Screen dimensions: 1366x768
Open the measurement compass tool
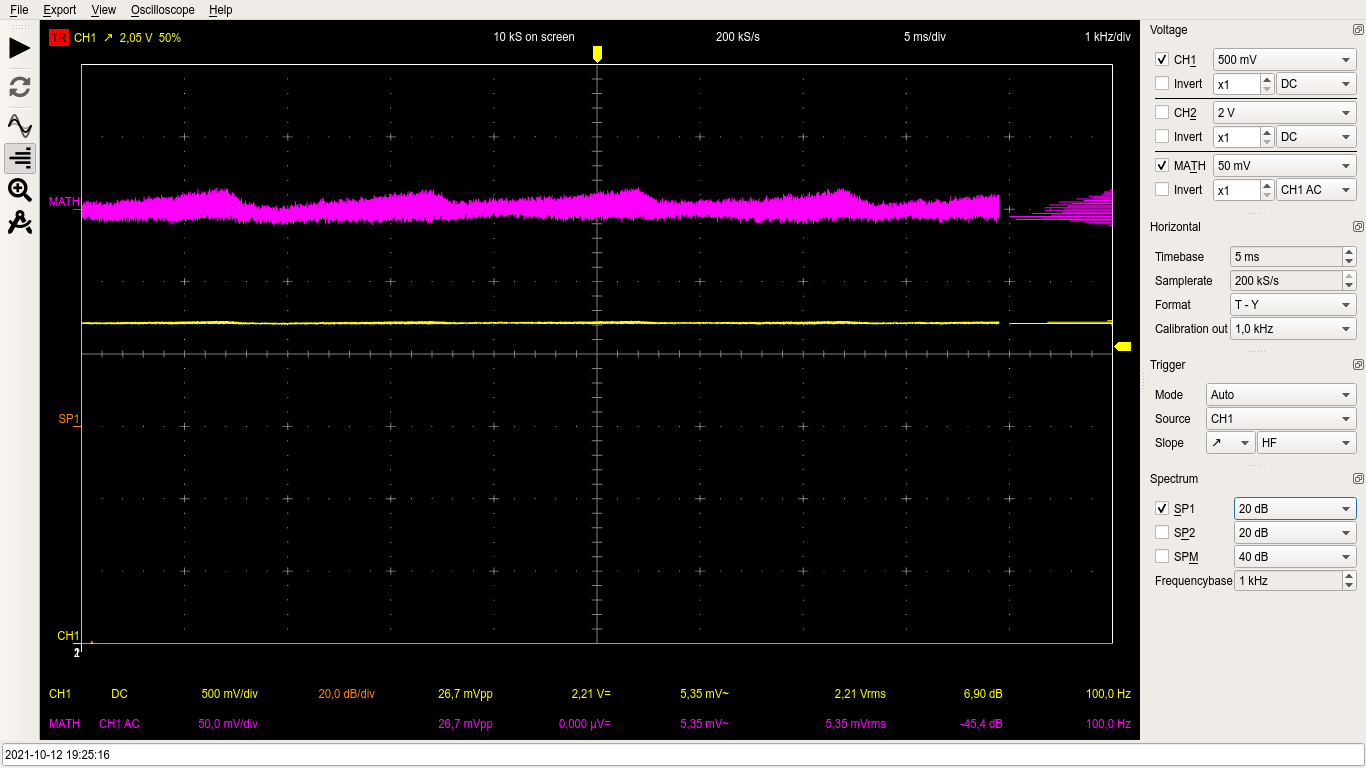click(20, 223)
